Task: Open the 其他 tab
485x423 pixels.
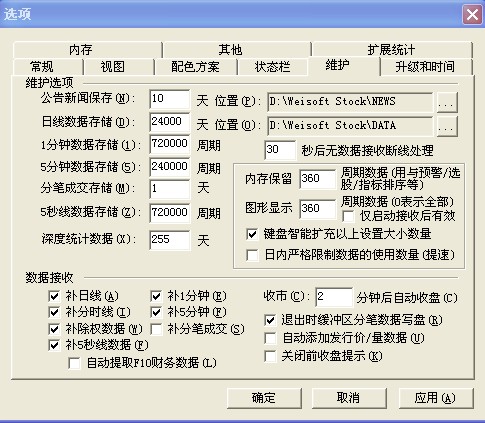Action: 237,50
